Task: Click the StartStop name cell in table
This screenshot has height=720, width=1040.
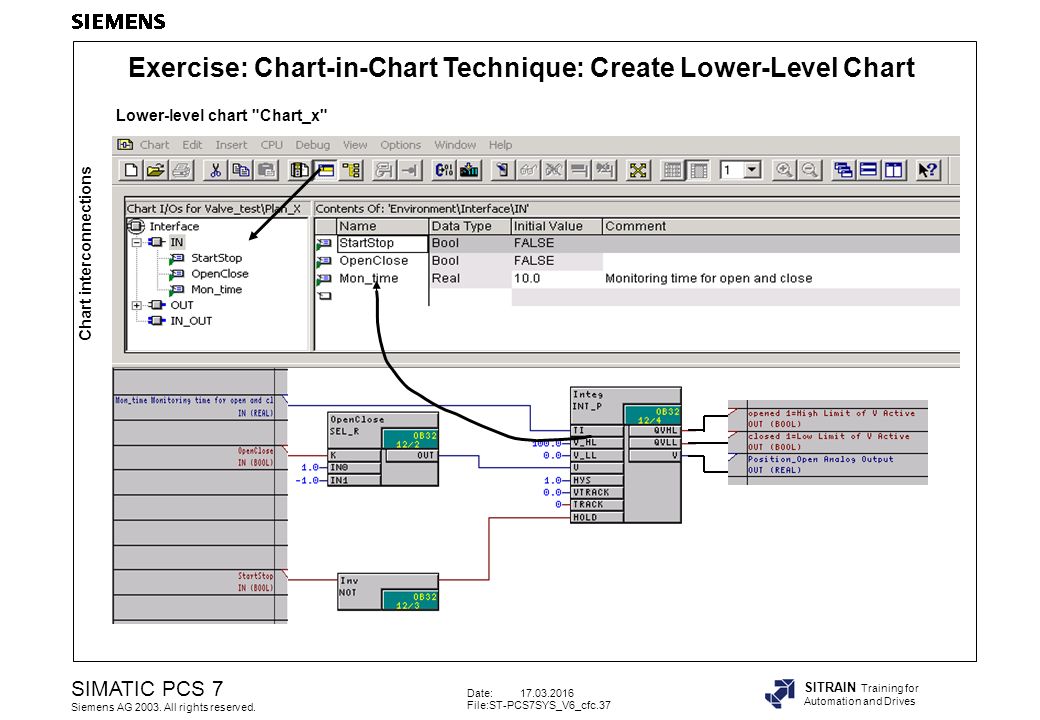Action: click(382, 243)
